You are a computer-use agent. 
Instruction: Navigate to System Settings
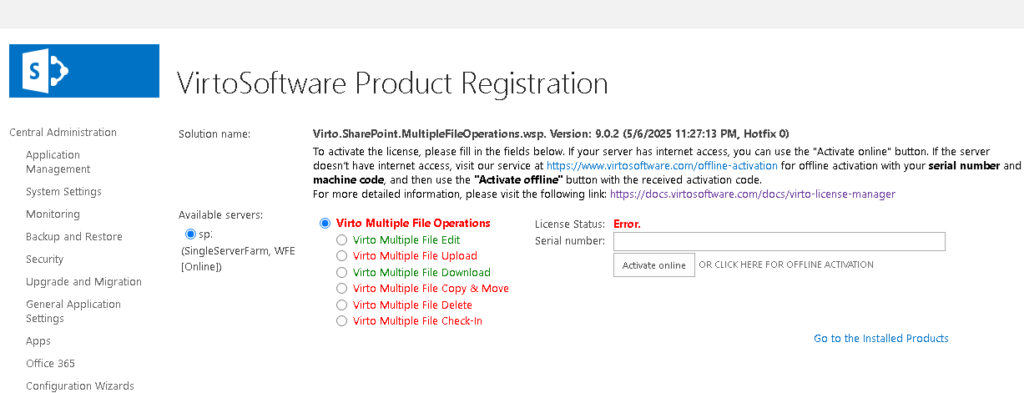point(63,192)
